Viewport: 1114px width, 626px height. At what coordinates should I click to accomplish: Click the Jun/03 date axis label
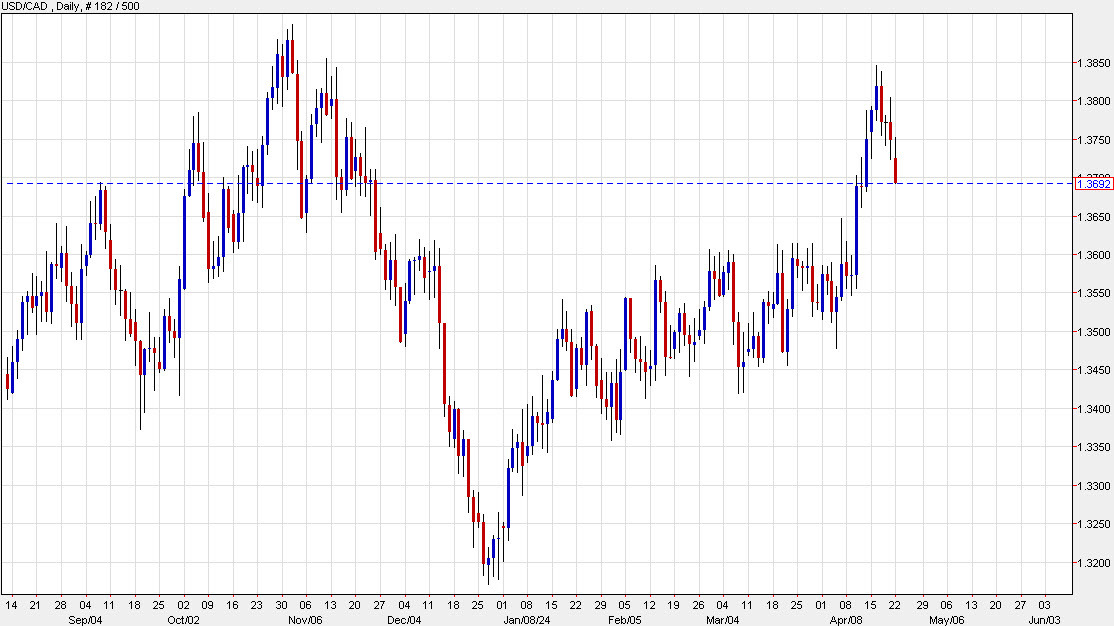click(x=1045, y=619)
